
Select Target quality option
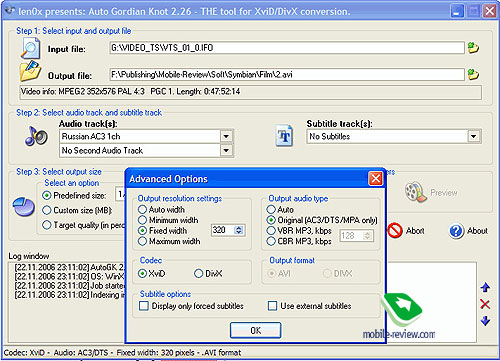pos(47,225)
